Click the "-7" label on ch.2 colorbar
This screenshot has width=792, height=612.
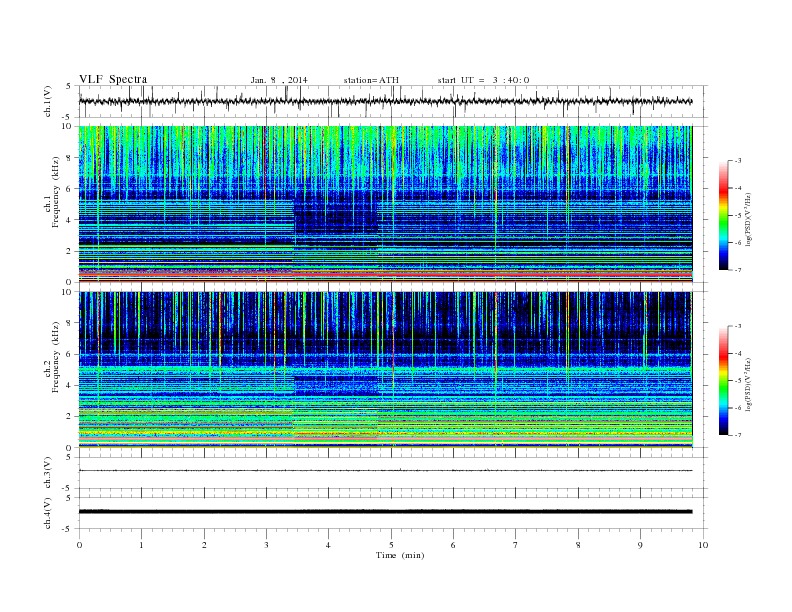[x=737, y=435]
